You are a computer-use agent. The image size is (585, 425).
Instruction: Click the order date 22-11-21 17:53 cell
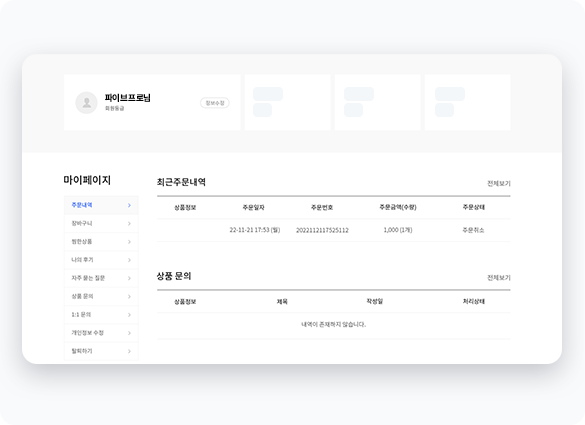(255, 230)
